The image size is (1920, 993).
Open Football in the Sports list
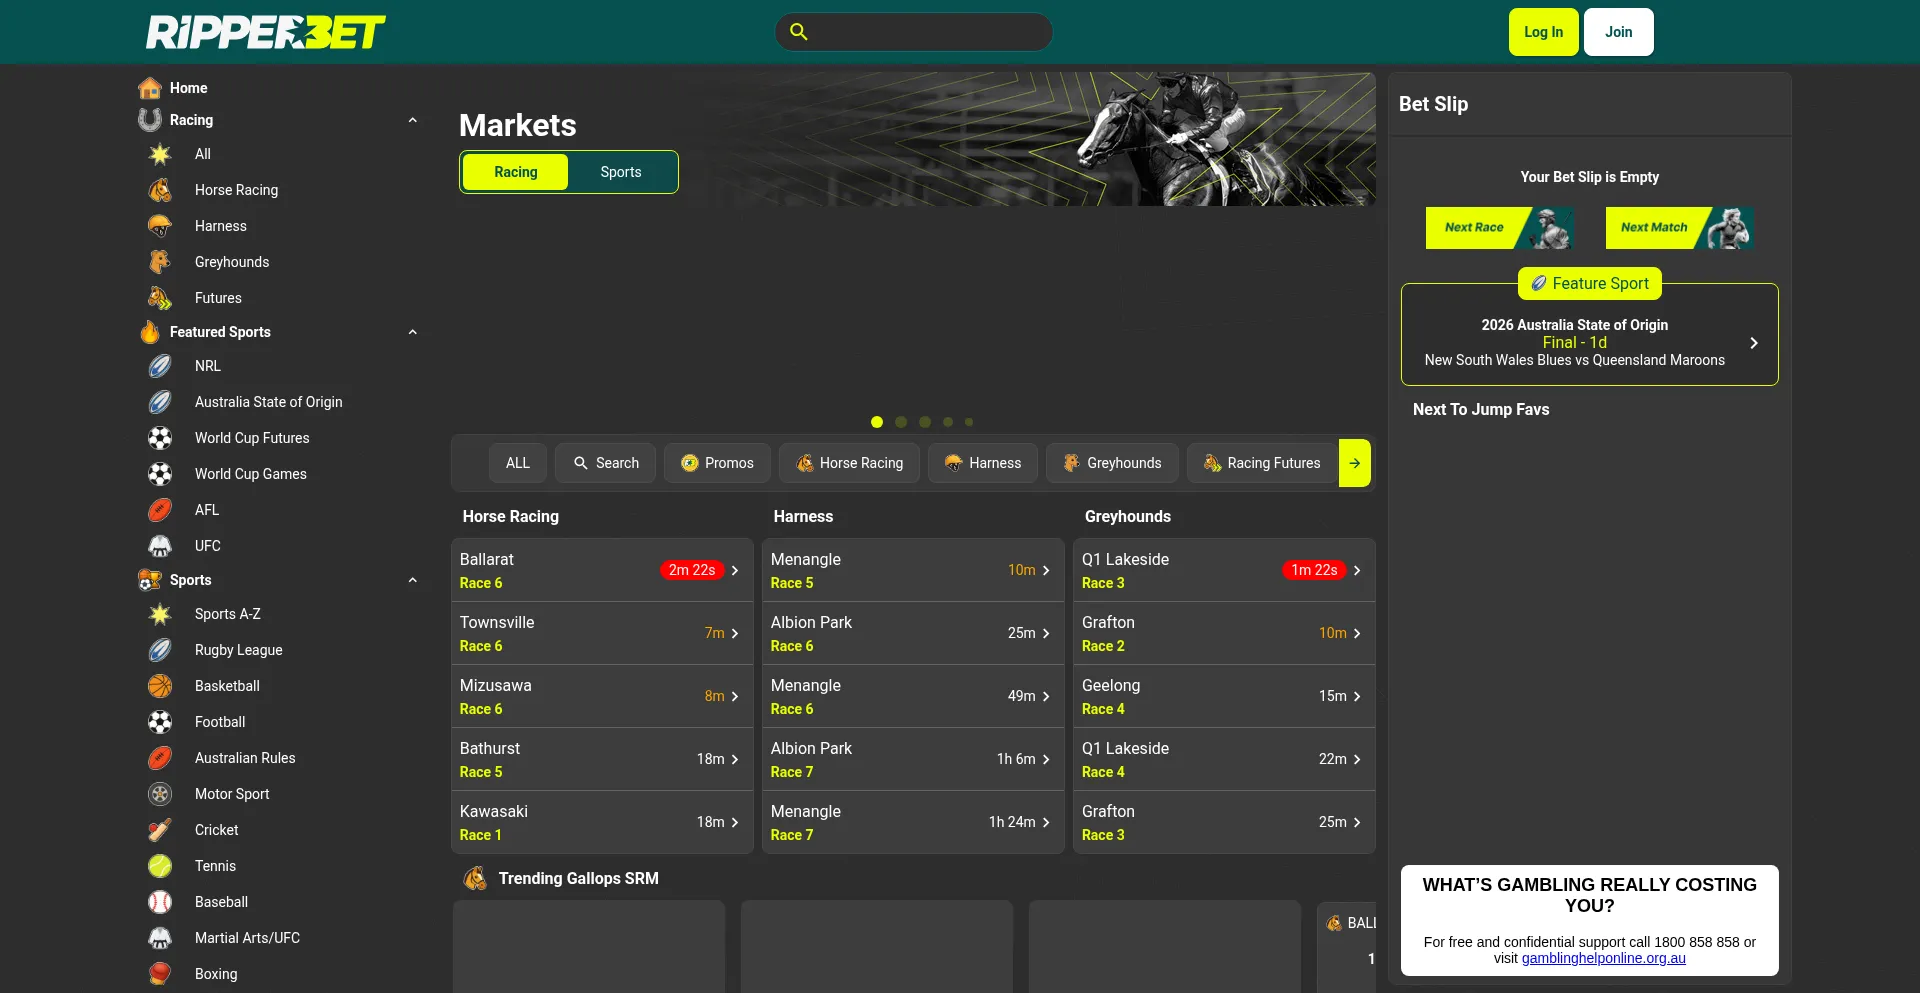click(x=220, y=722)
